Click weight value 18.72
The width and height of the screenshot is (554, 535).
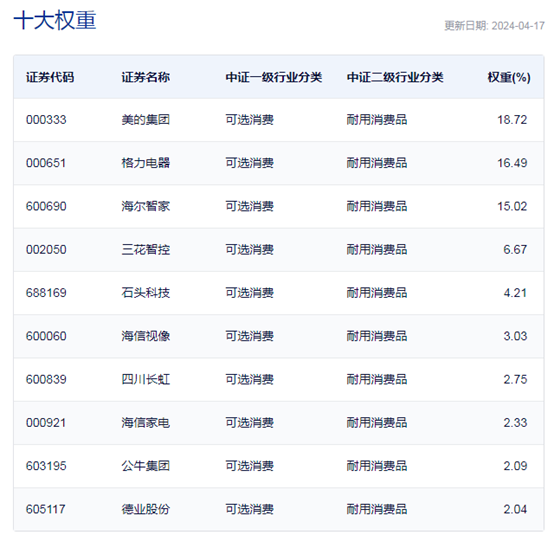(x=512, y=120)
